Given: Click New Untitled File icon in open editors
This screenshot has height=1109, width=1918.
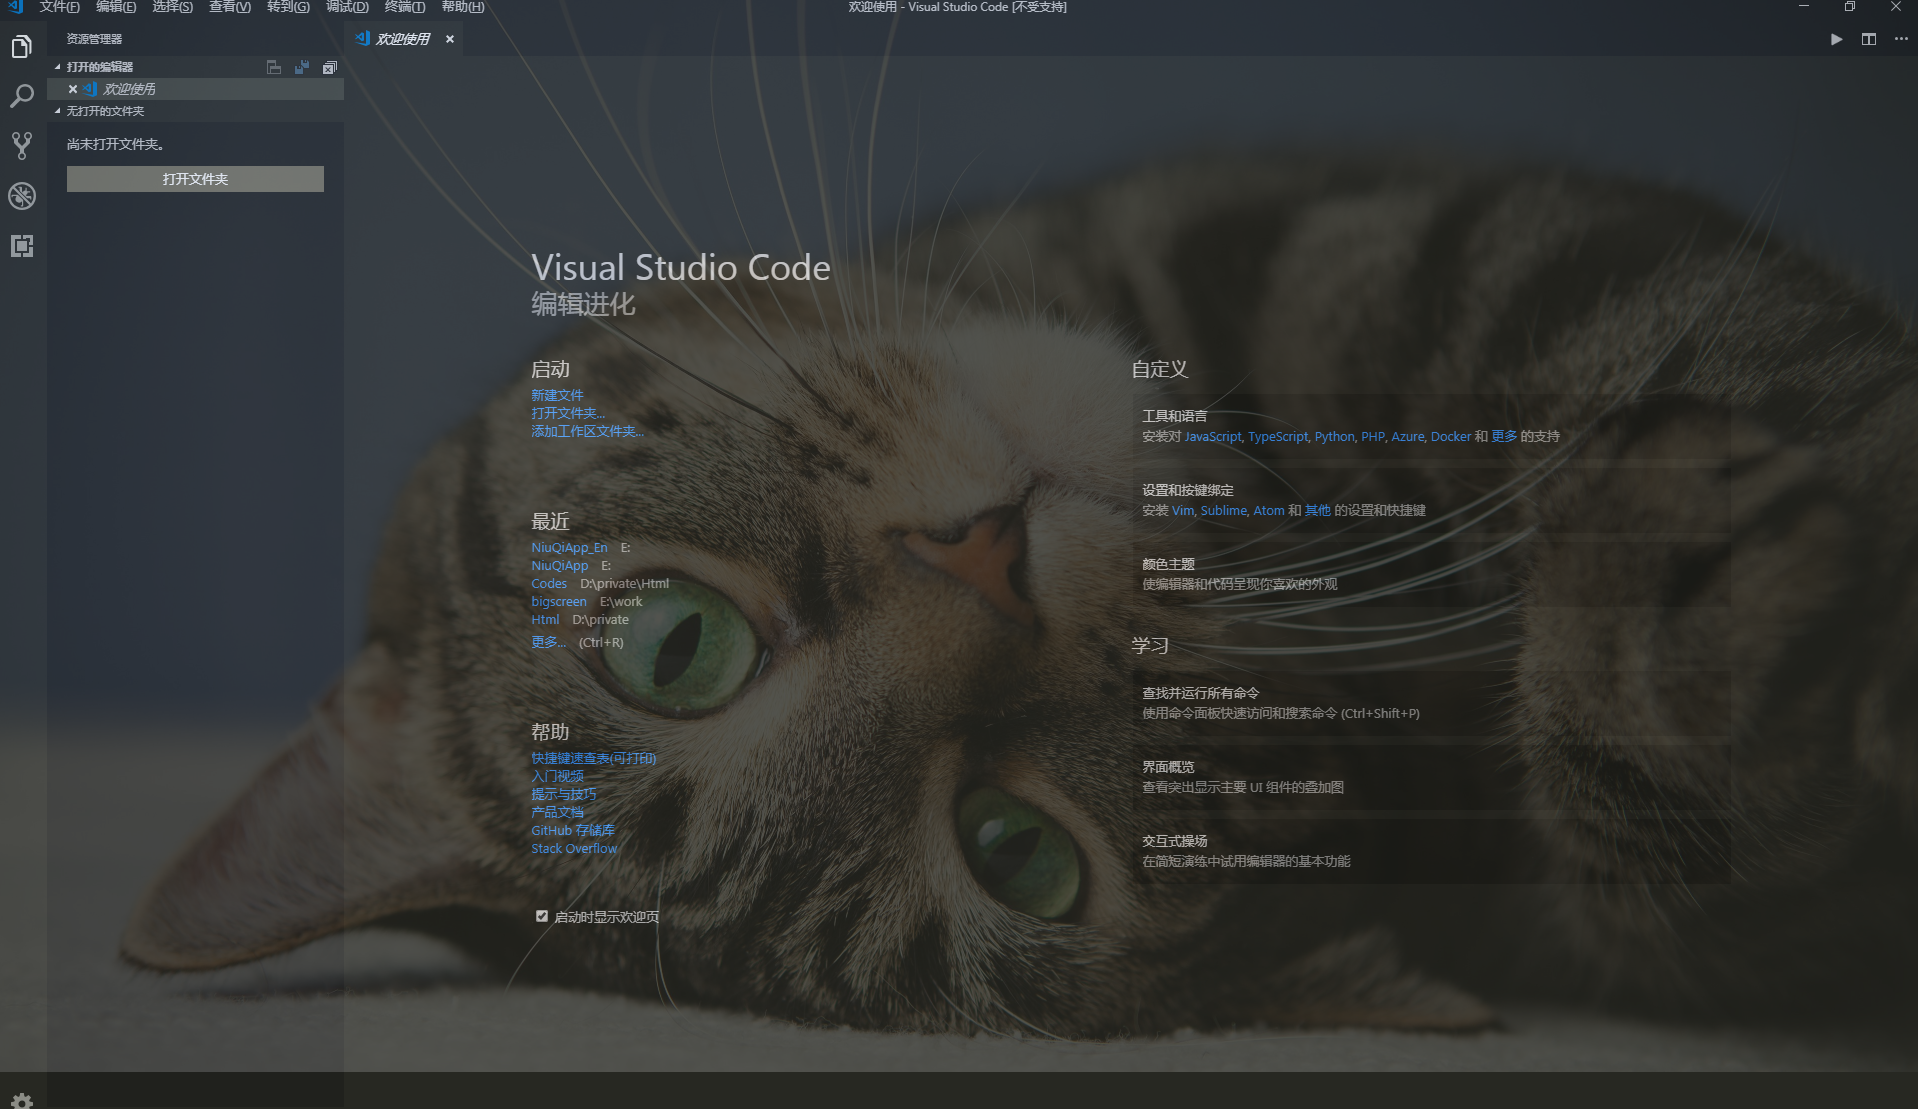Looking at the screenshot, I should pyautogui.click(x=273, y=67).
